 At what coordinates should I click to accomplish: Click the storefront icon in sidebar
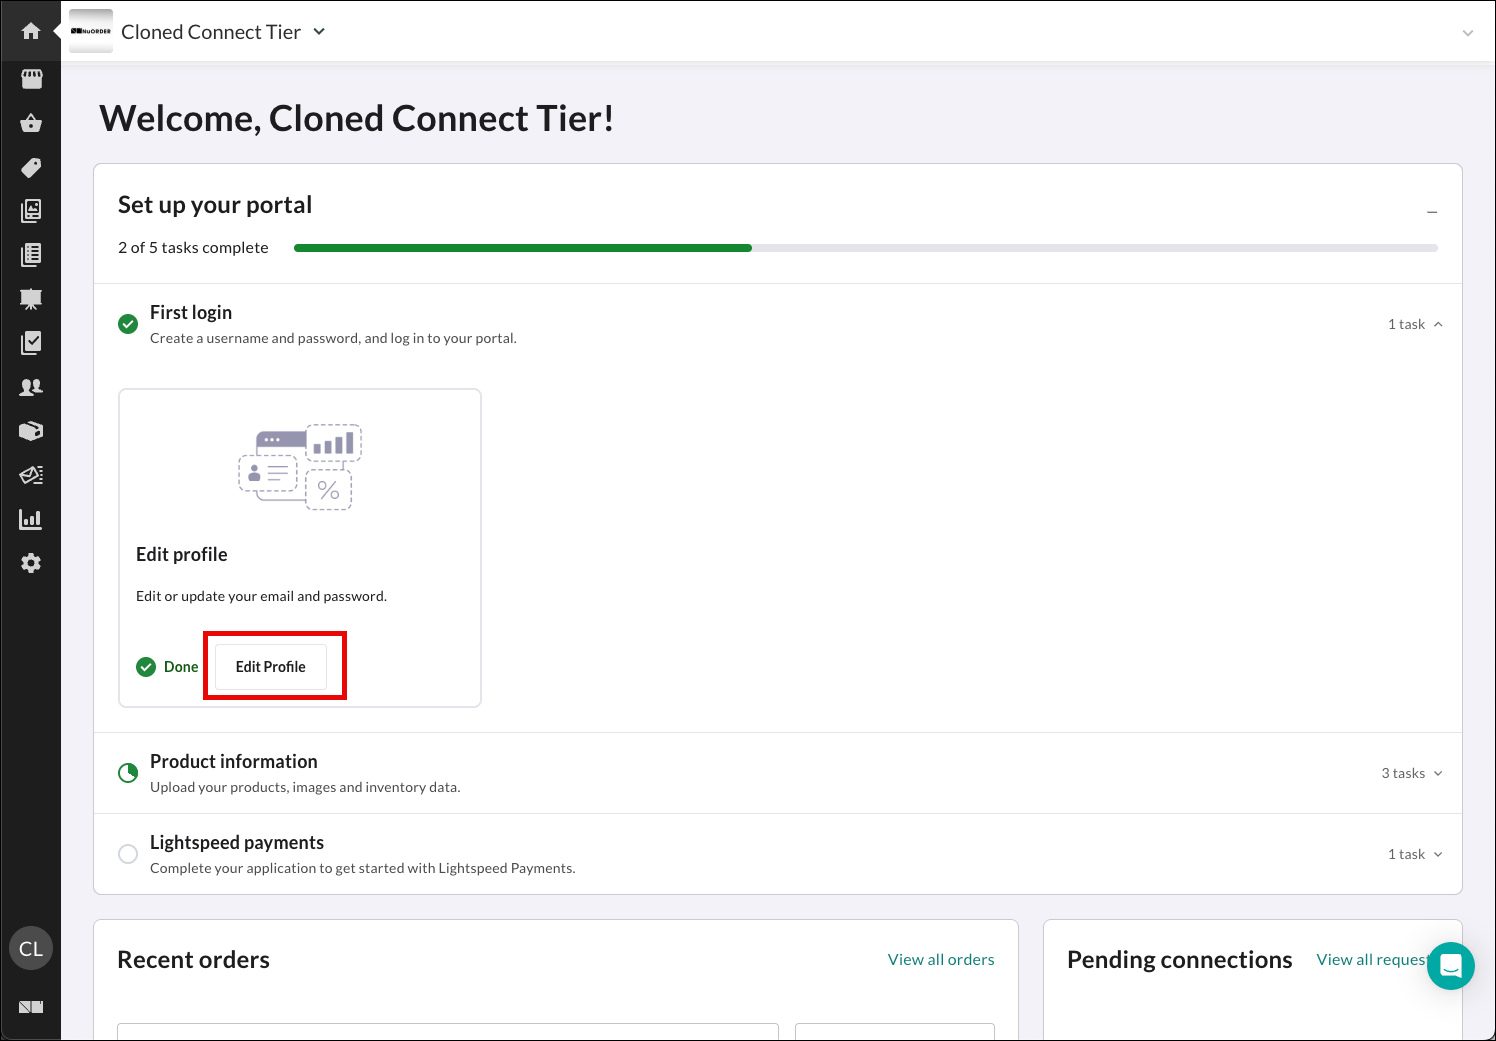tap(31, 78)
